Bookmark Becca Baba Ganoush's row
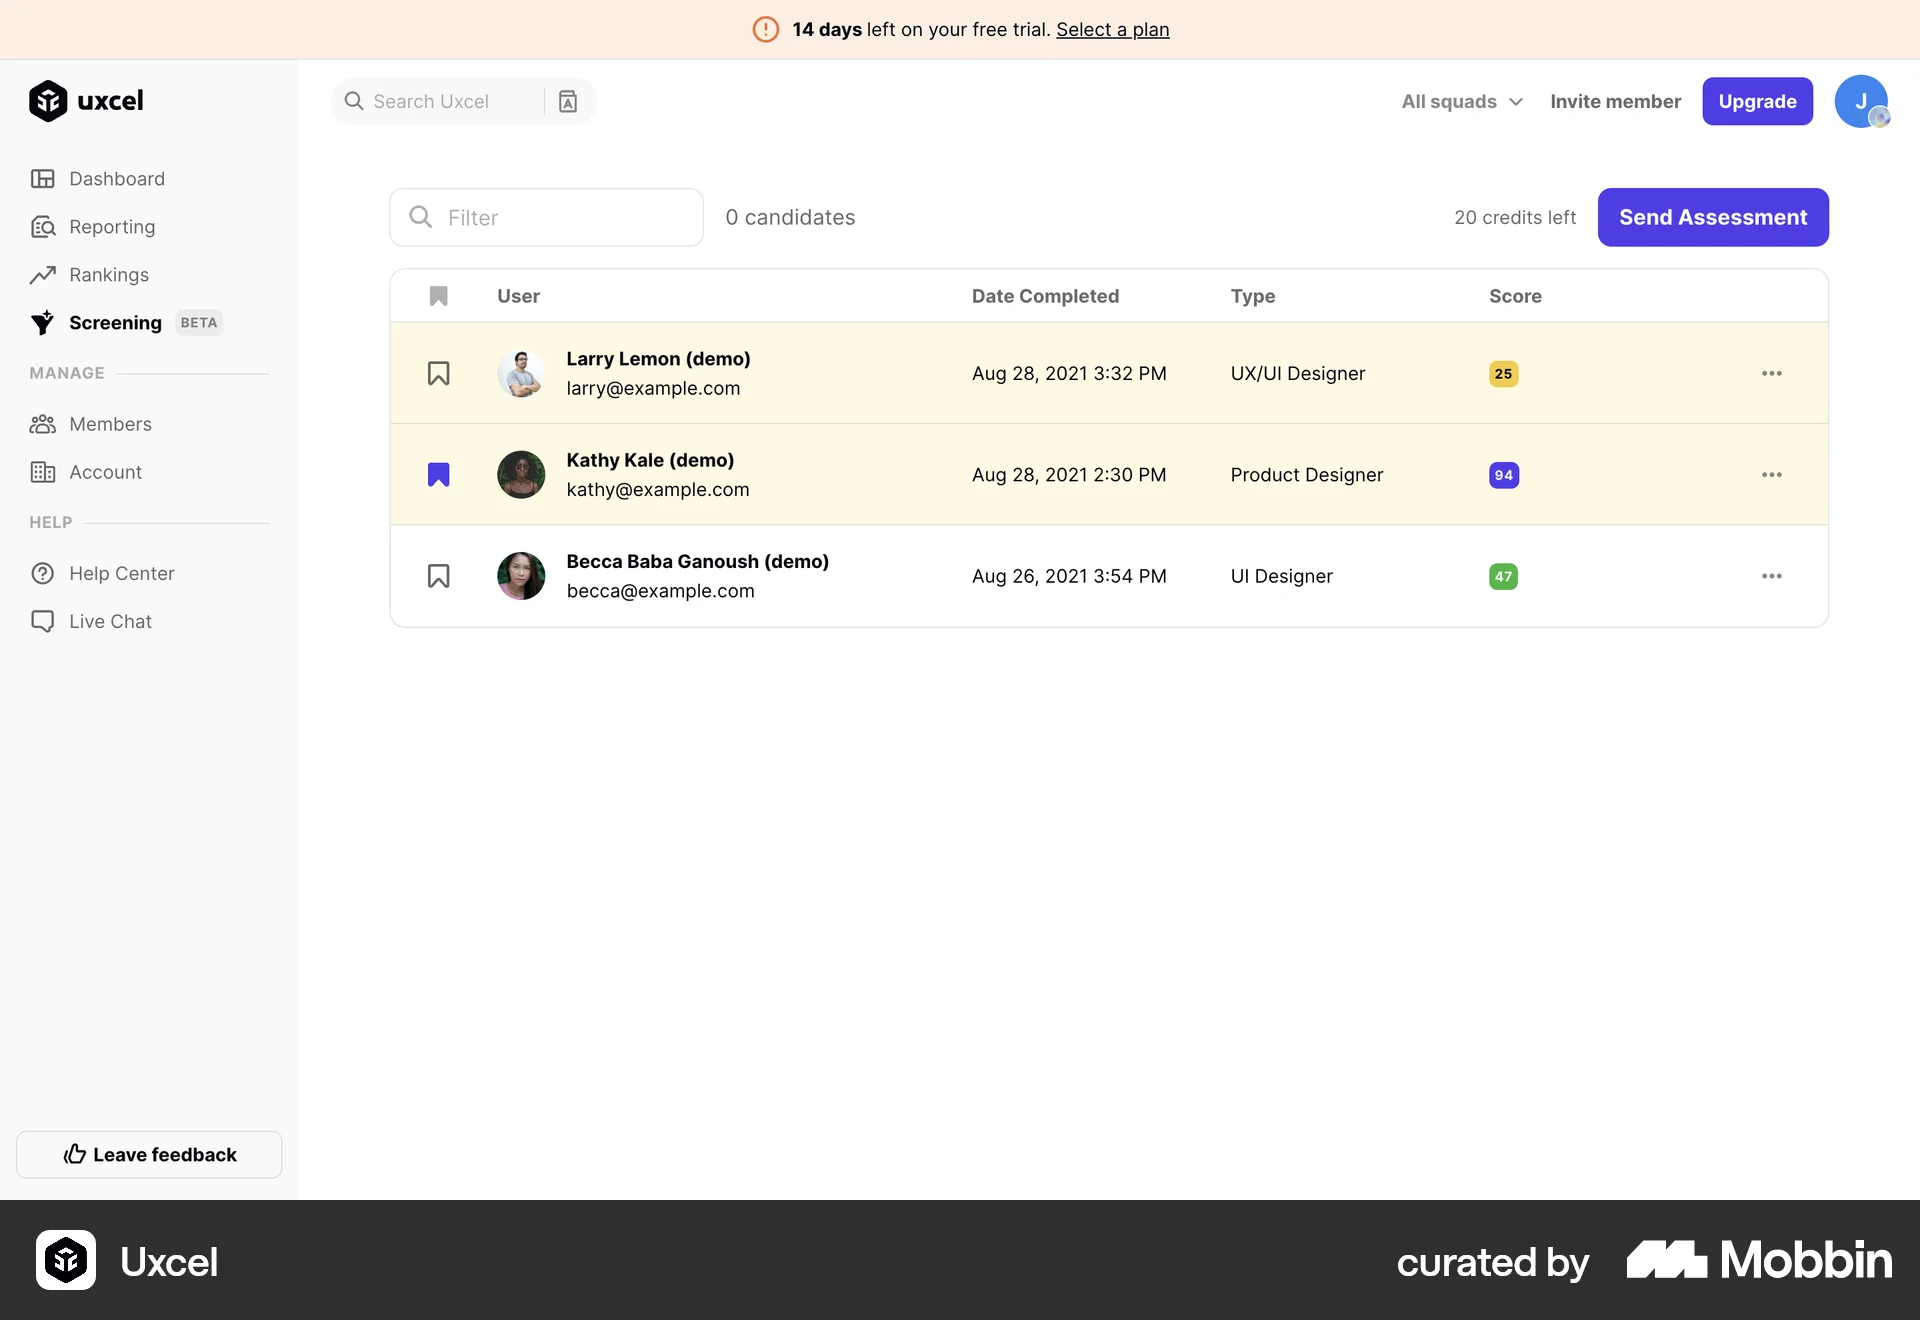 coord(439,576)
